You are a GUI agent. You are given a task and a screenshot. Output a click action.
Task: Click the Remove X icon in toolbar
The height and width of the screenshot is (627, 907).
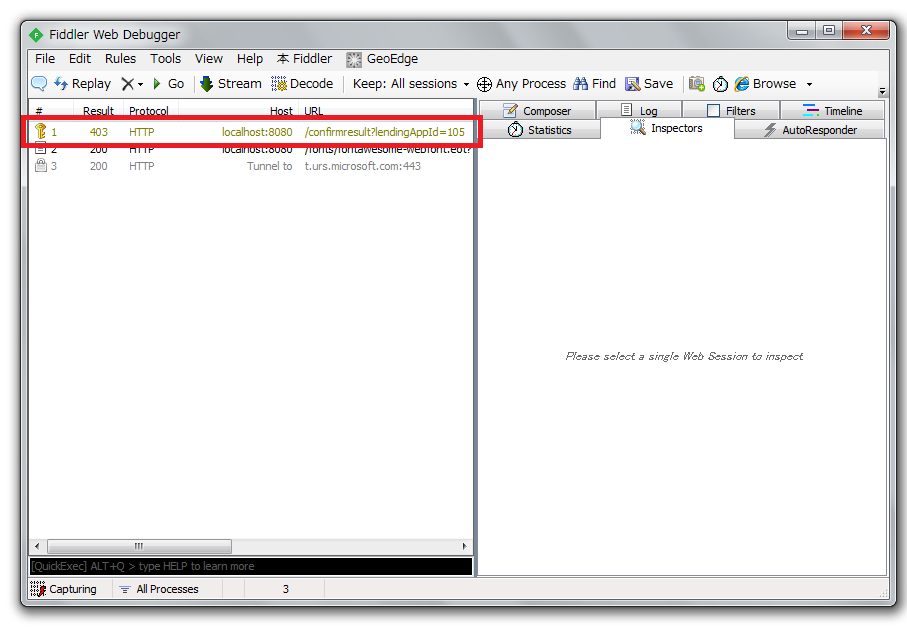click(127, 84)
